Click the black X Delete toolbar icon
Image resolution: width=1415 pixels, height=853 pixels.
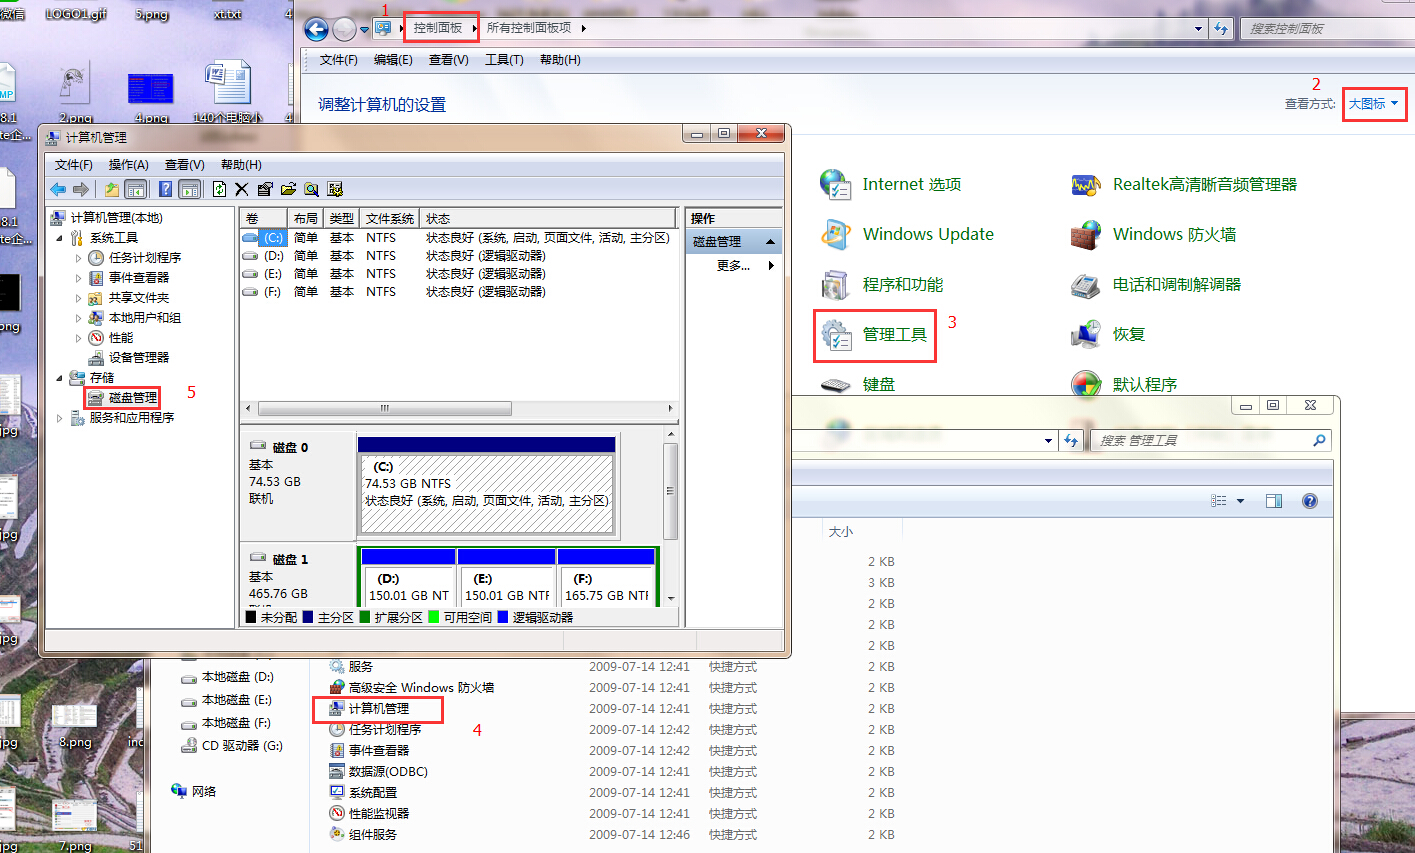[241, 189]
